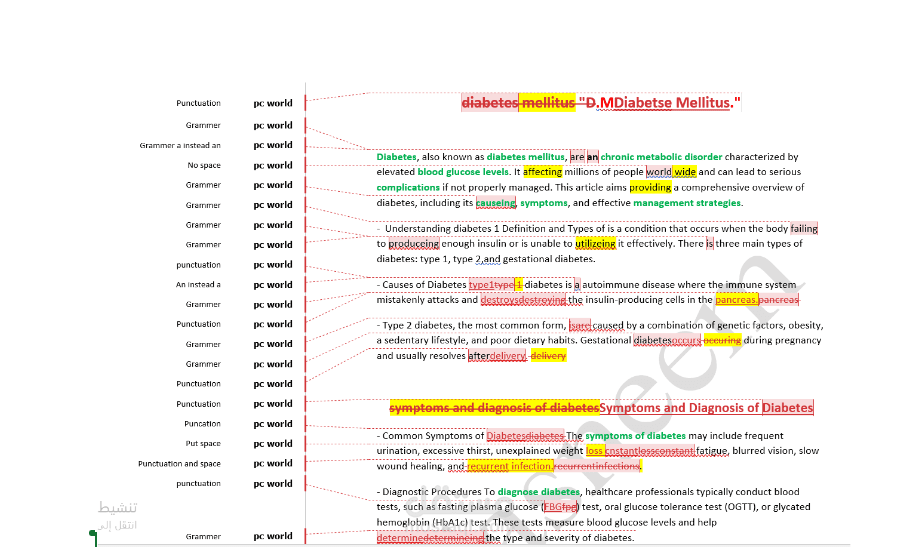Click the 'Diabetesdiabetes' tracked change
The width and height of the screenshot is (920, 547).
525,436
